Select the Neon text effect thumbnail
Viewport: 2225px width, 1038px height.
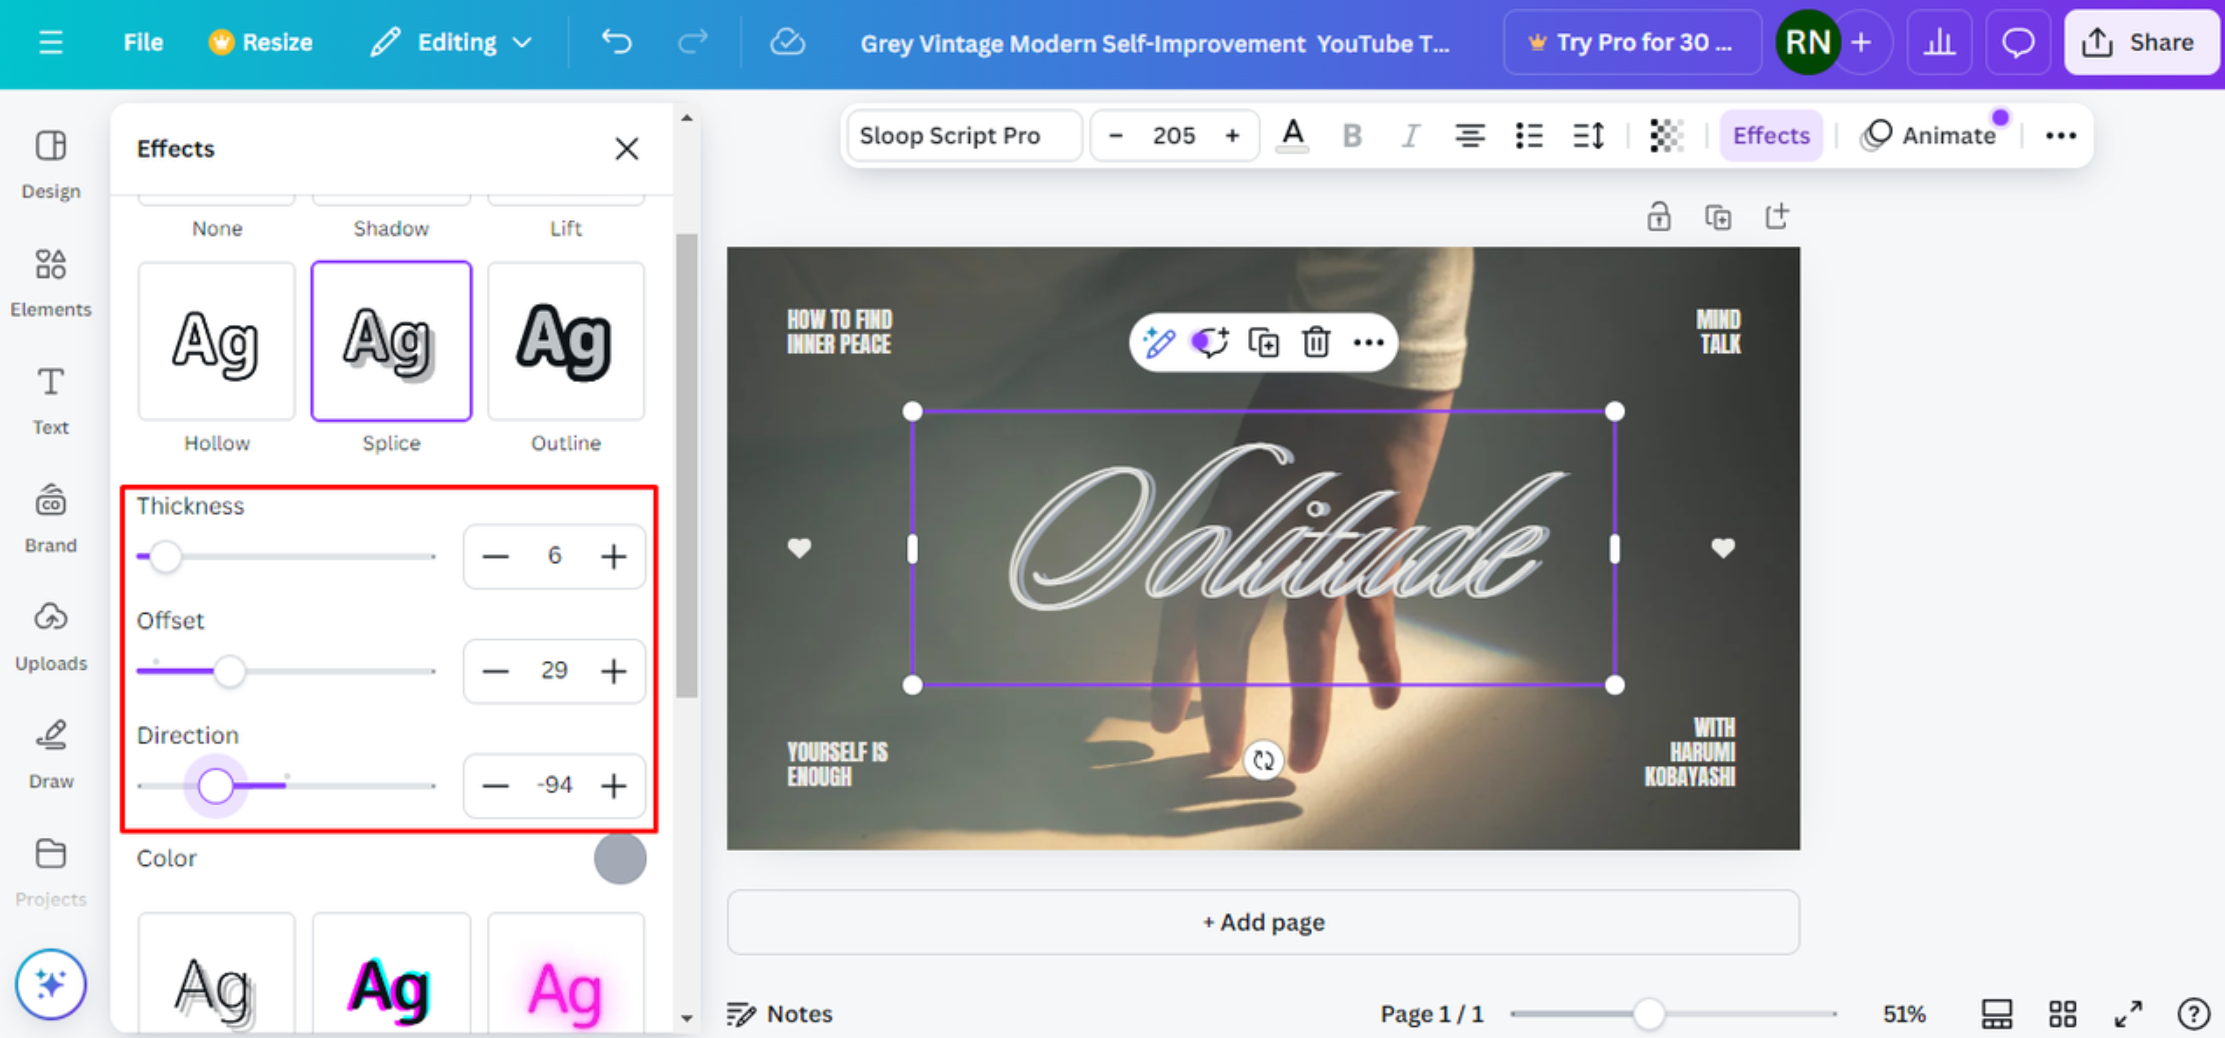[565, 985]
